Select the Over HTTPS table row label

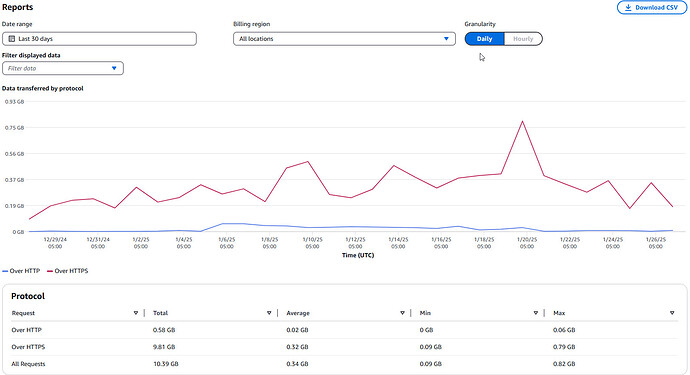[28, 347]
